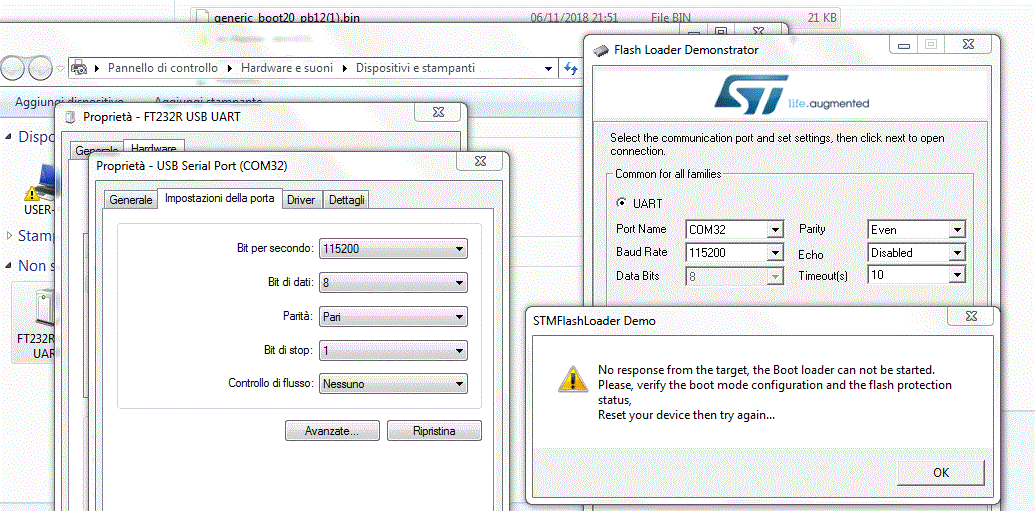This screenshot has height=511, width=1035.
Task: Click the Flash Loader Demonstrator title icon
Action: [x=601, y=50]
